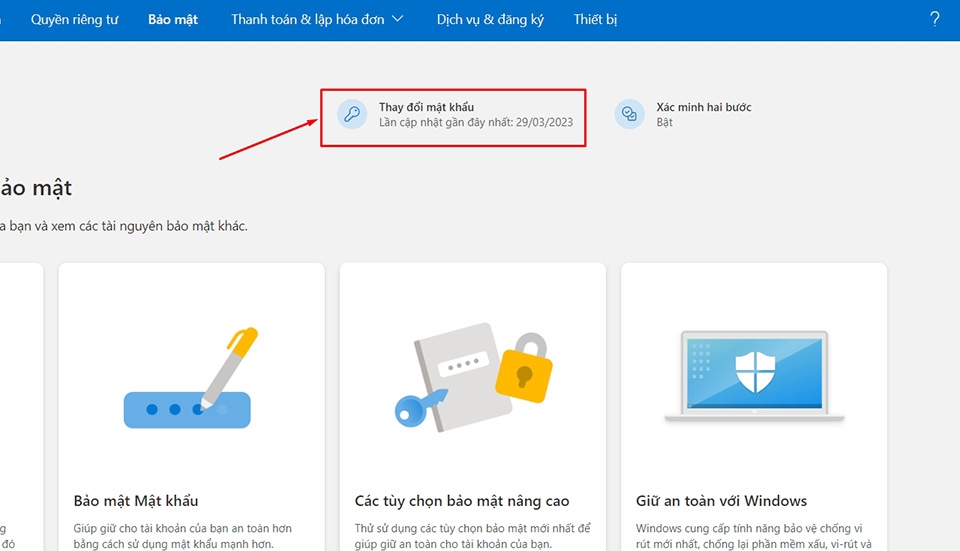The height and width of the screenshot is (551, 960).
Task: Expand the Thanh toán & lập hóa đơn menu
Action: tap(317, 20)
